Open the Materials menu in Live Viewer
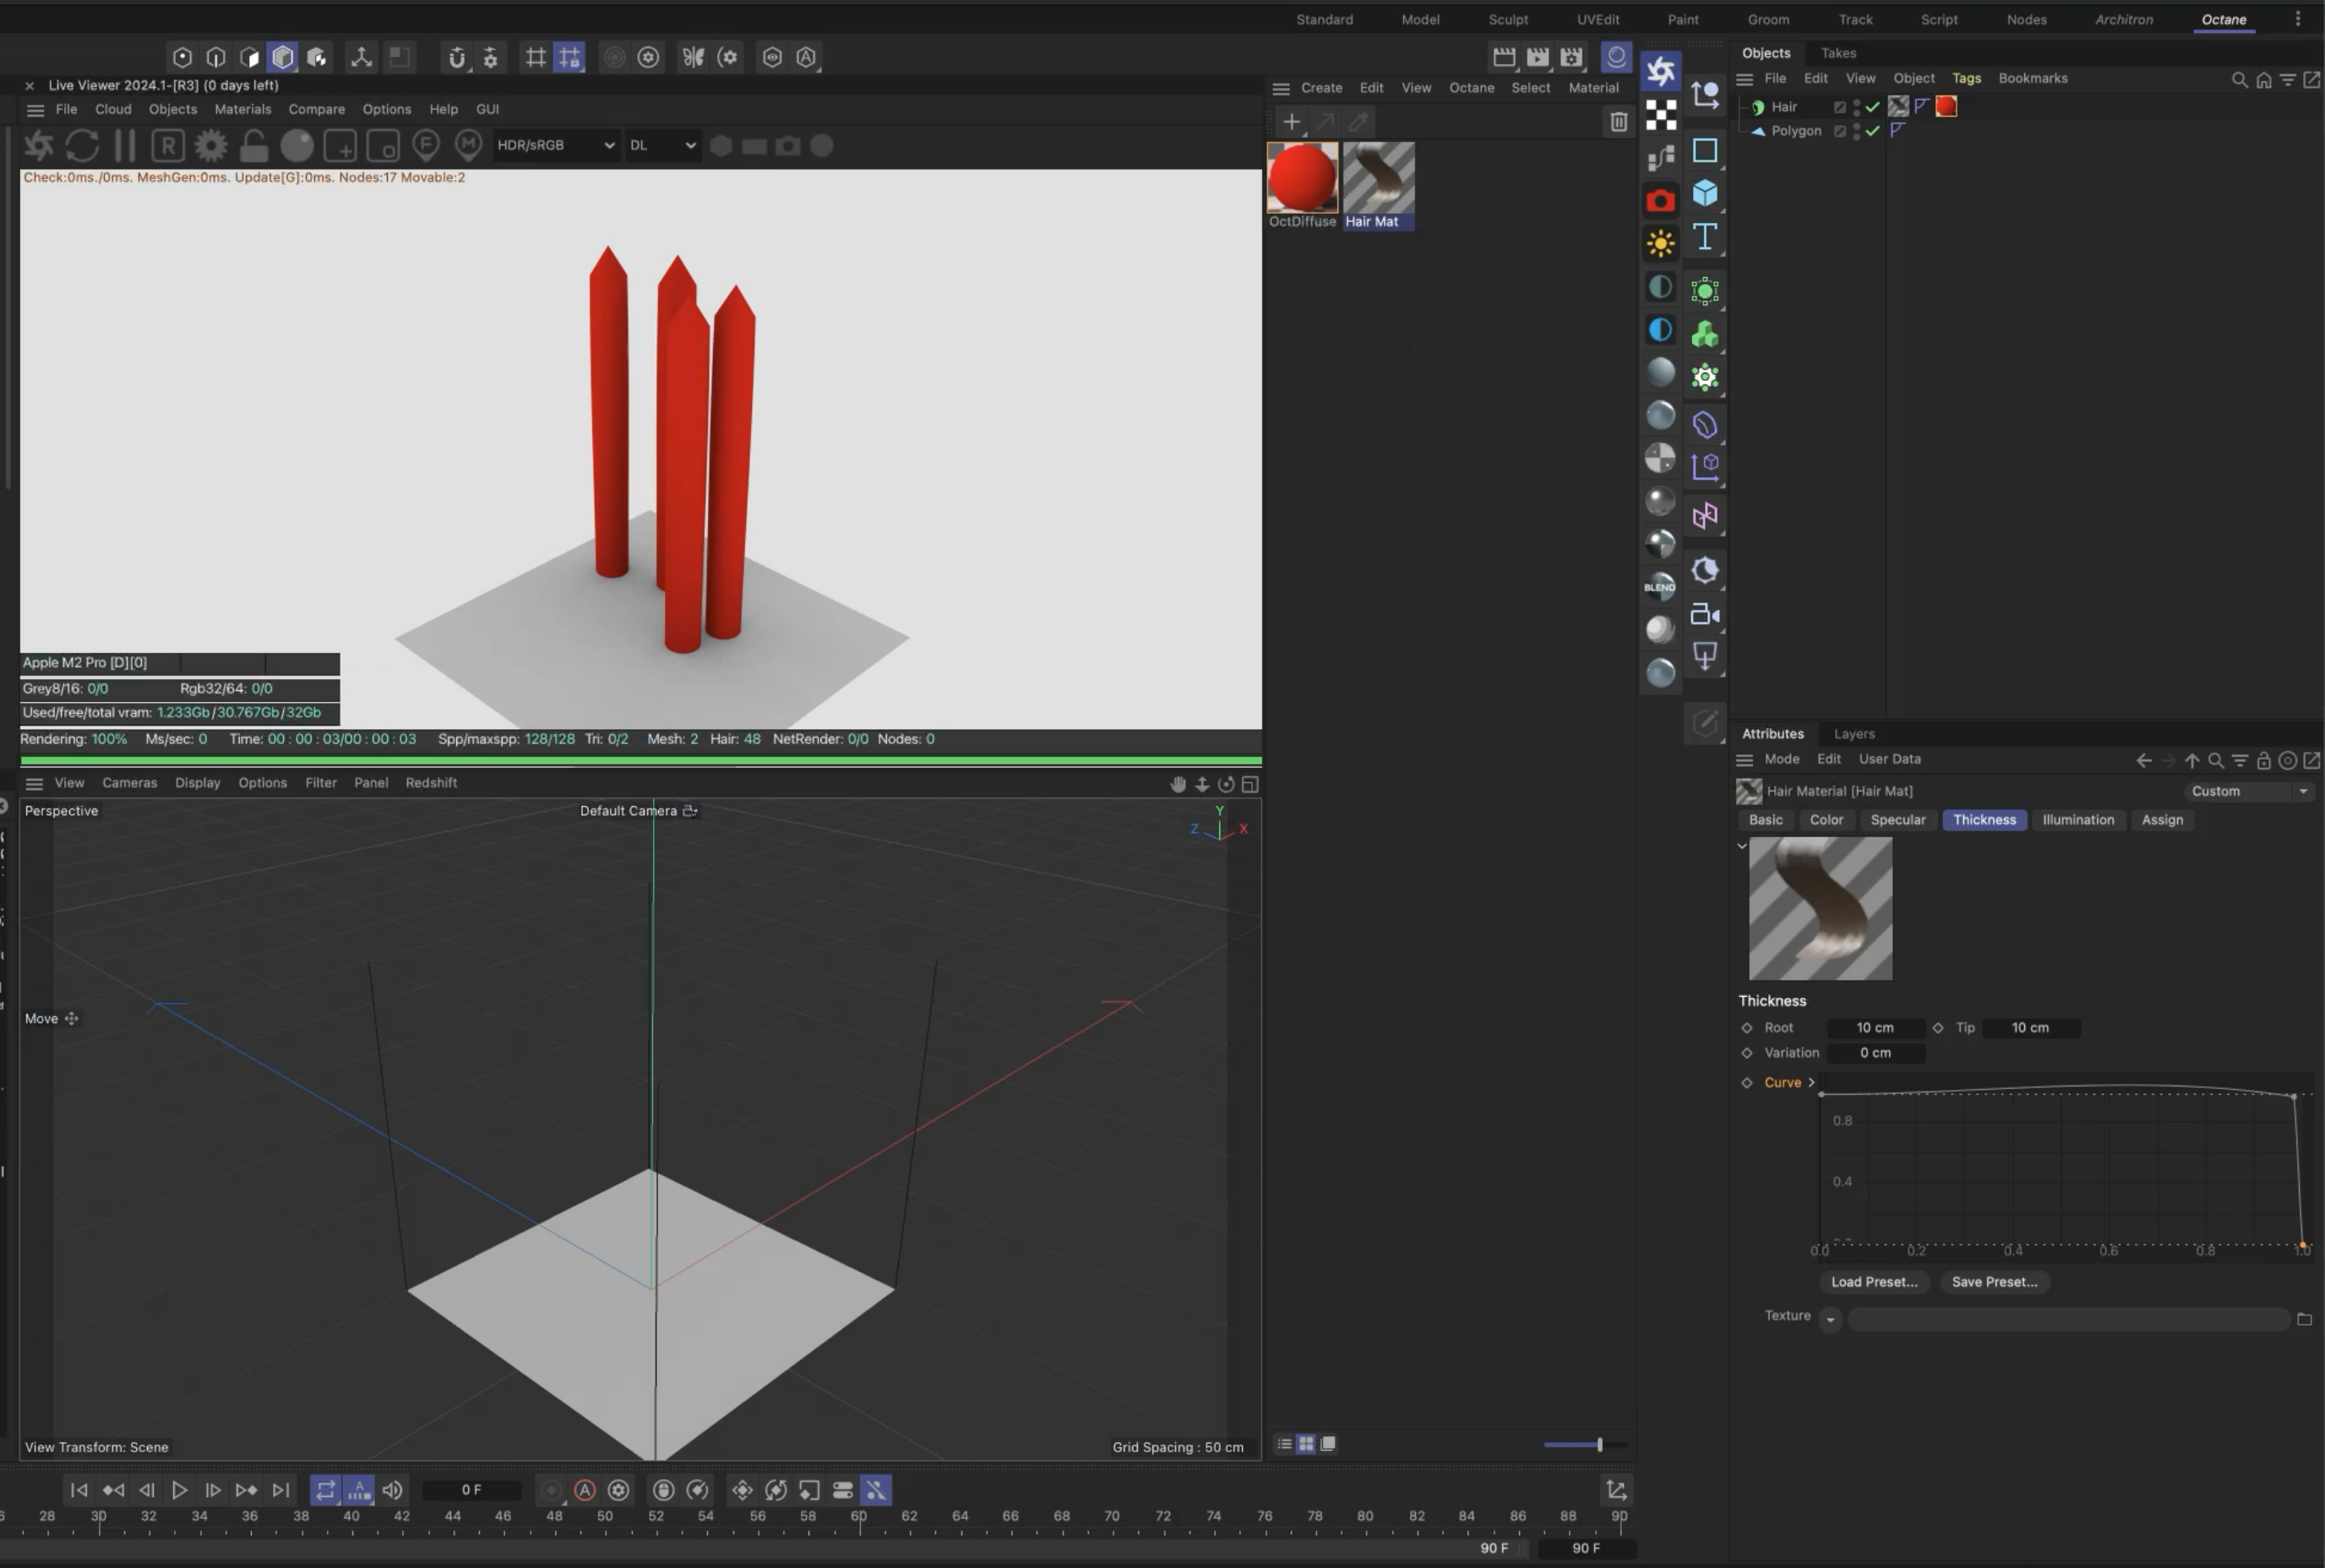Screen dimensions: 2325x1568 (x=242, y=109)
